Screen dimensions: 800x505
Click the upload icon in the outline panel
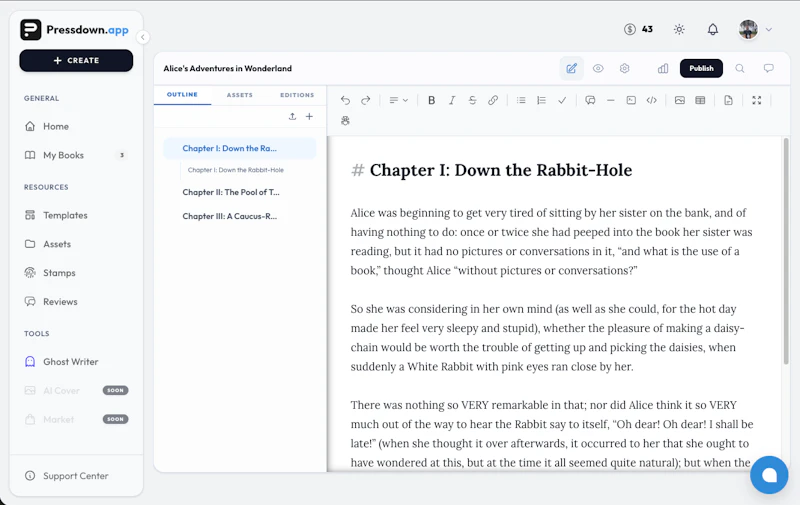pyautogui.click(x=292, y=116)
